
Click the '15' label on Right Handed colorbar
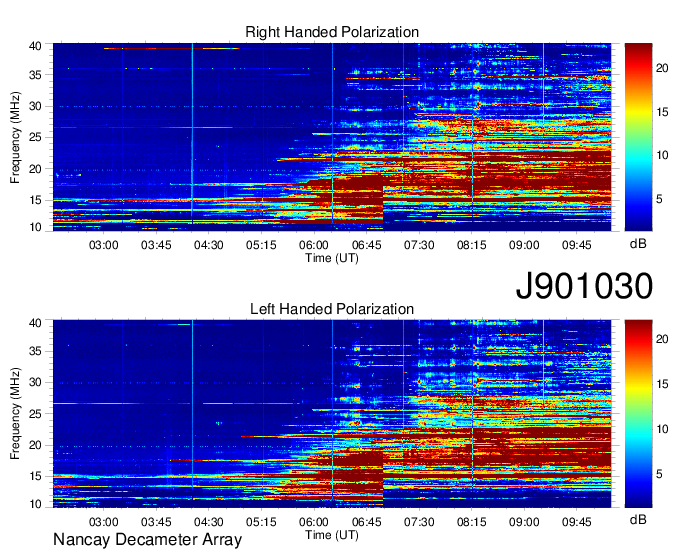click(x=662, y=112)
